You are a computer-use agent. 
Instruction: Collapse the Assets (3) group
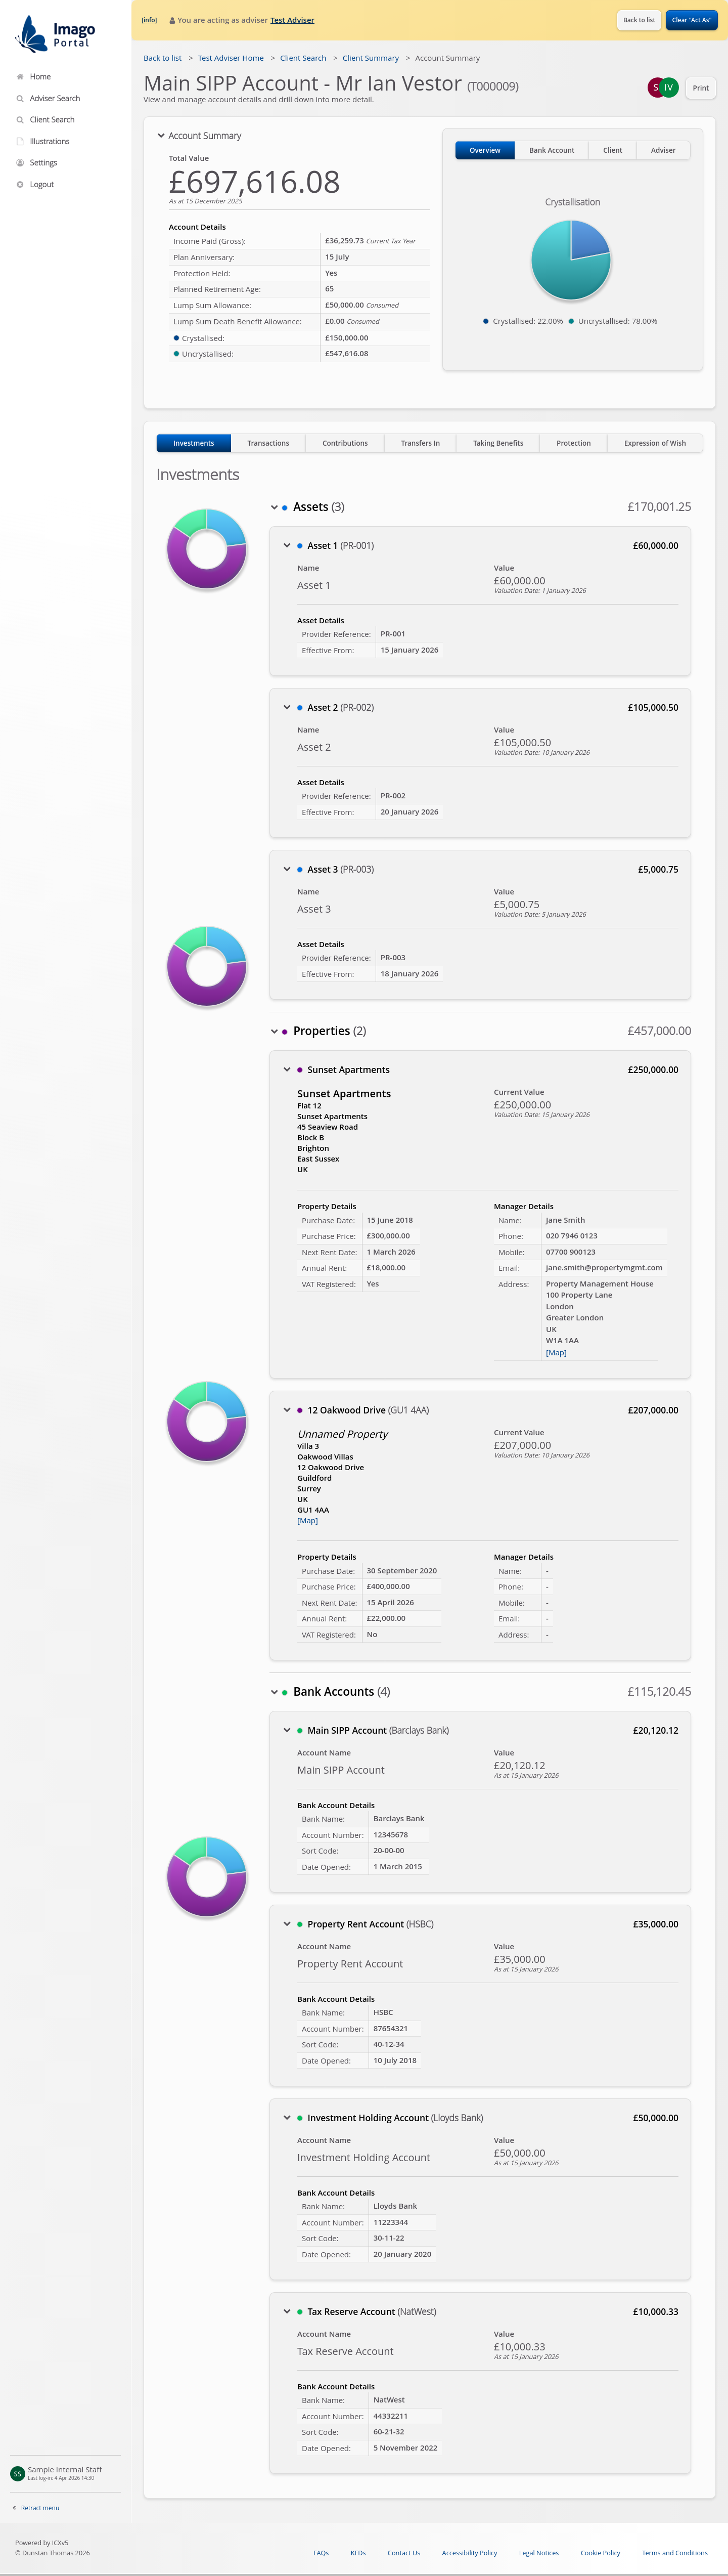[x=274, y=508]
